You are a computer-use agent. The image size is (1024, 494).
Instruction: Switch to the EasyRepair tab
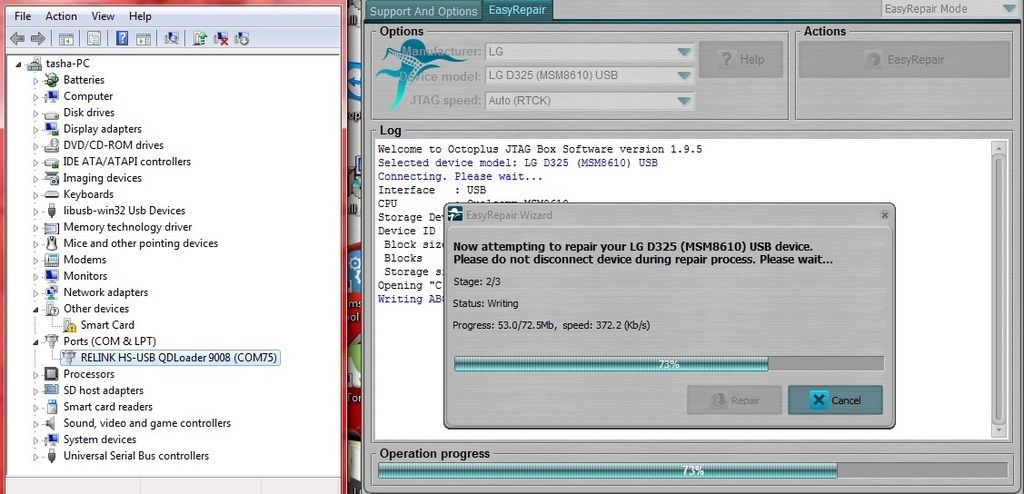(x=517, y=10)
